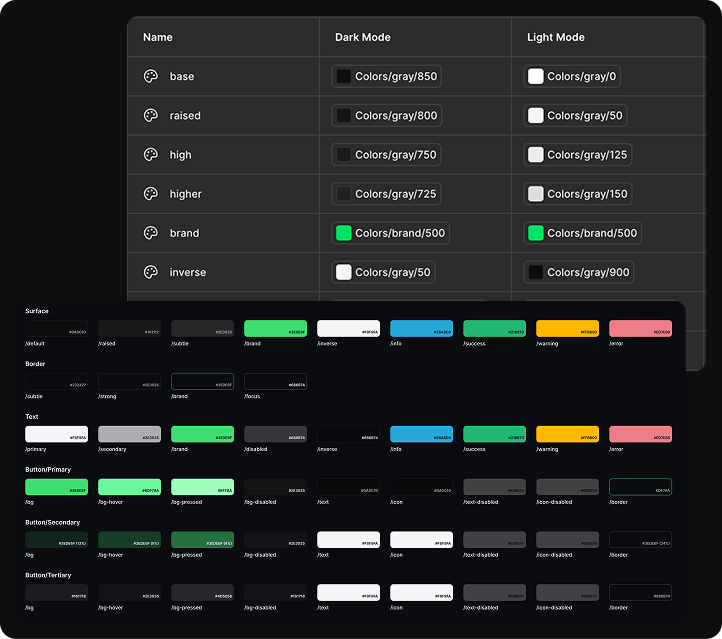Open the Light Mode Colors/brand/500 chip
Viewport: 722px width, 639px height.
tap(582, 233)
